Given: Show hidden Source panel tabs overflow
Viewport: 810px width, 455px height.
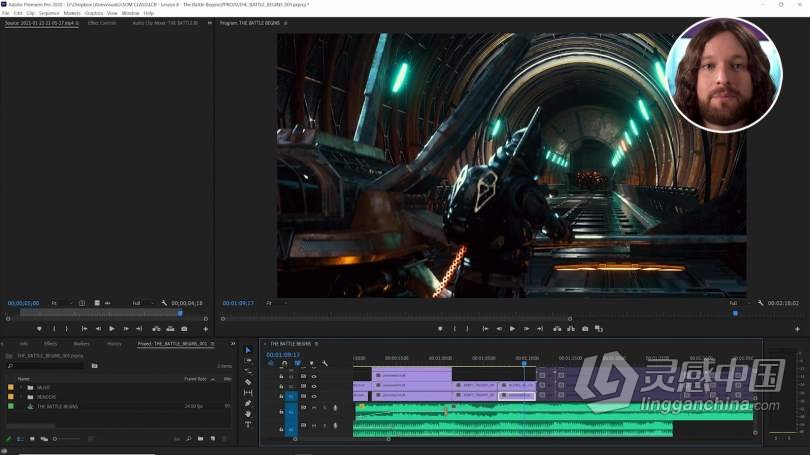Looking at the screenshot, I should coord(209,23).
